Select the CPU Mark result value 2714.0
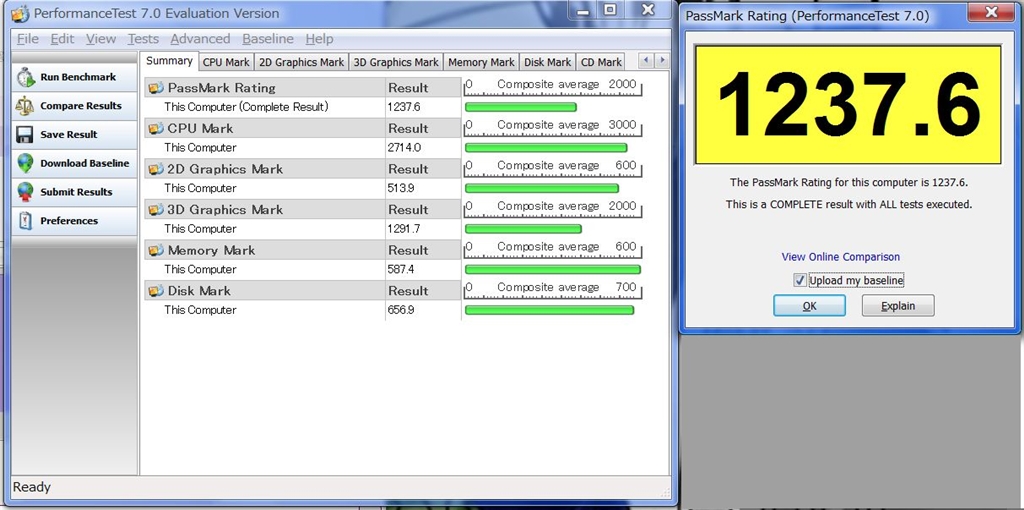Screen dimensions: 1024x510 pos(404,148)
